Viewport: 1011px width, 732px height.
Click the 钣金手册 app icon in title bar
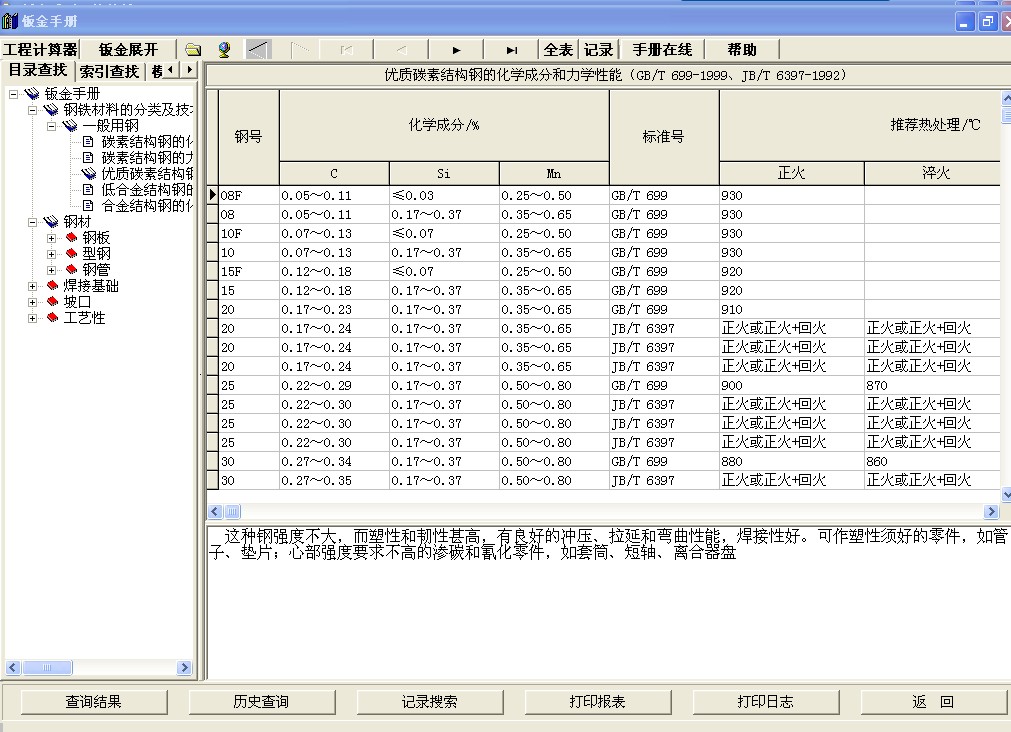pyautogui.click(x=10, y=21)
